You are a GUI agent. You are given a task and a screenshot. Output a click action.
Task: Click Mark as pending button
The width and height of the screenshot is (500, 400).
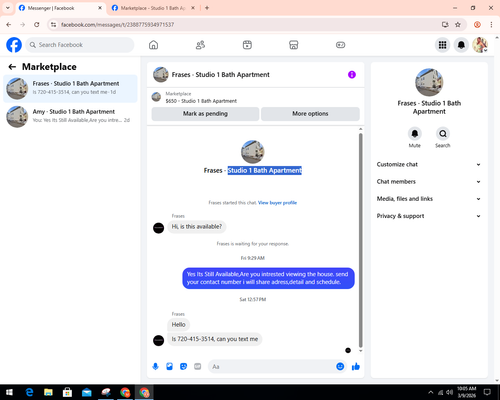205,114
